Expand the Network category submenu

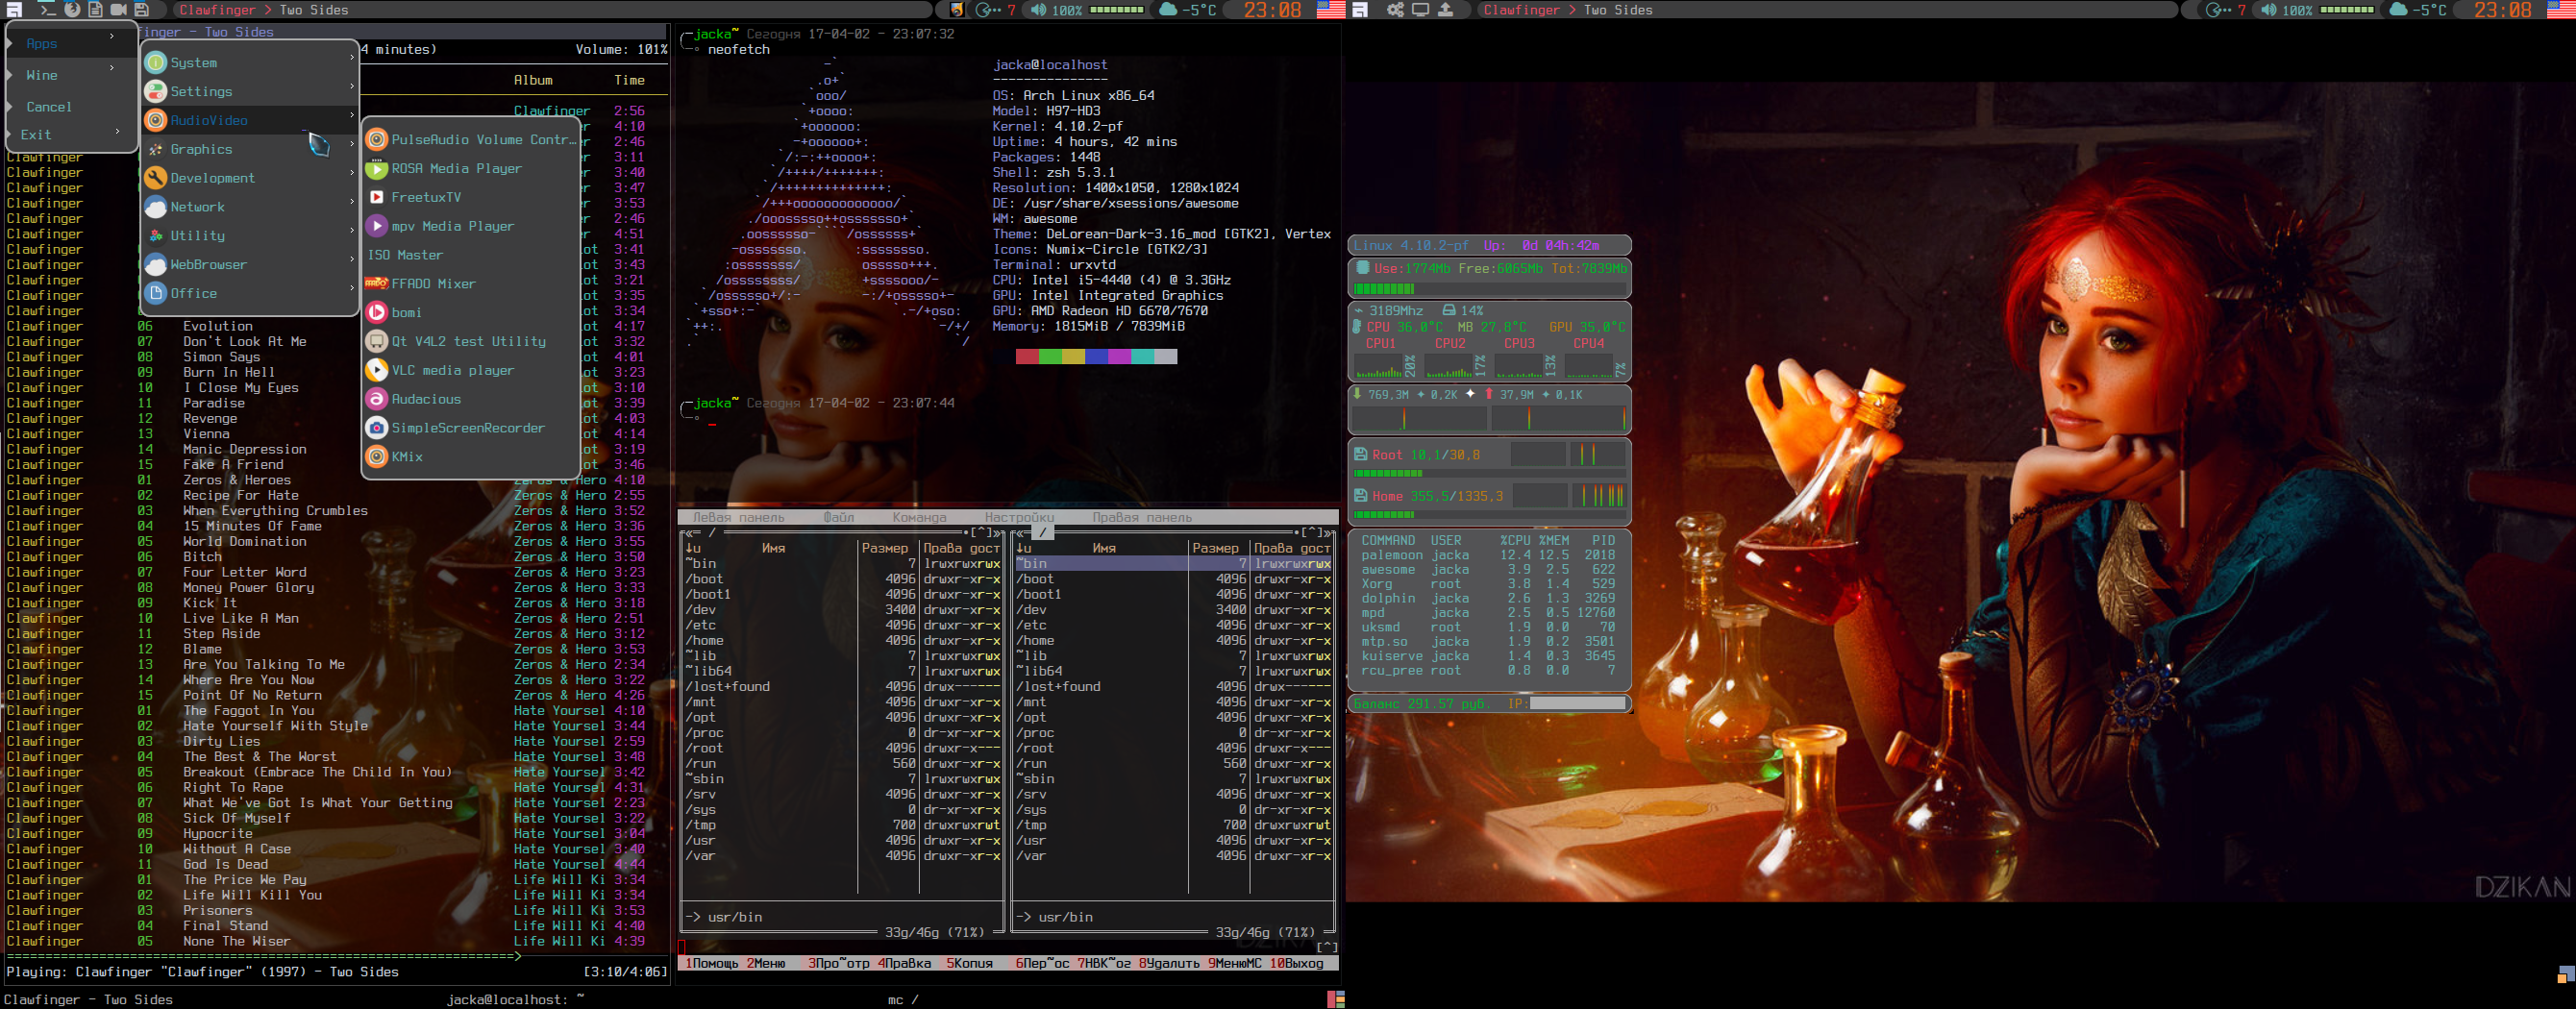pyautogui.click(x=250, y=207)
